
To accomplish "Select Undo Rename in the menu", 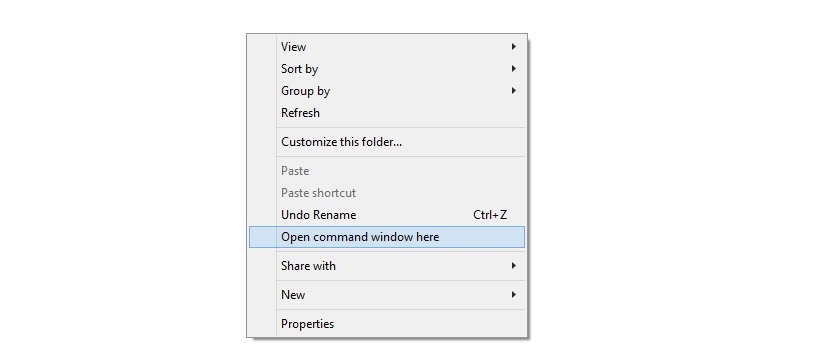I will point(387,214).
